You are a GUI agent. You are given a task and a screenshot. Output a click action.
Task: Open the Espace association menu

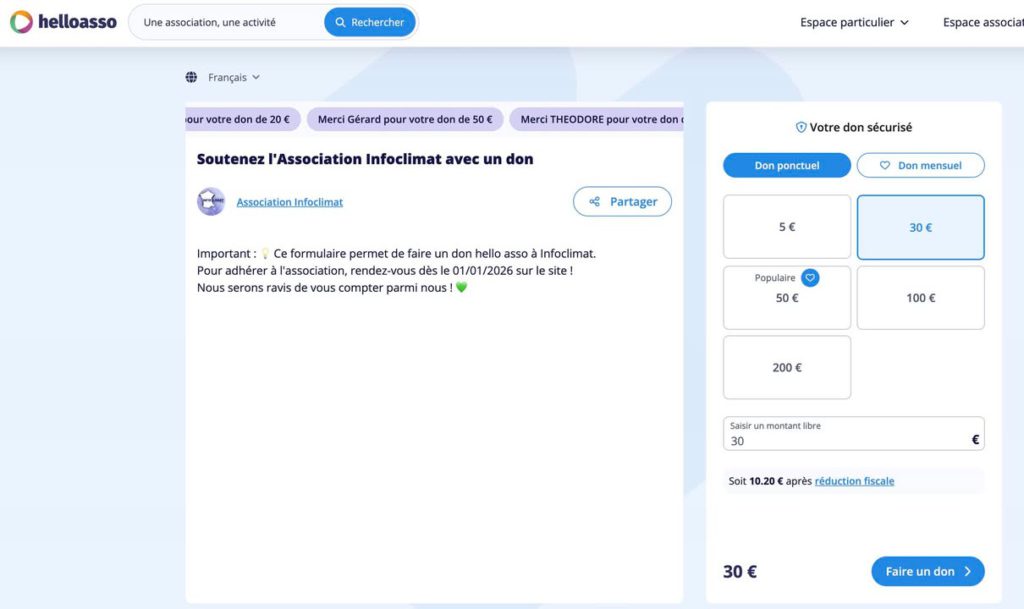pyautogui.click(x=983, y=22)
